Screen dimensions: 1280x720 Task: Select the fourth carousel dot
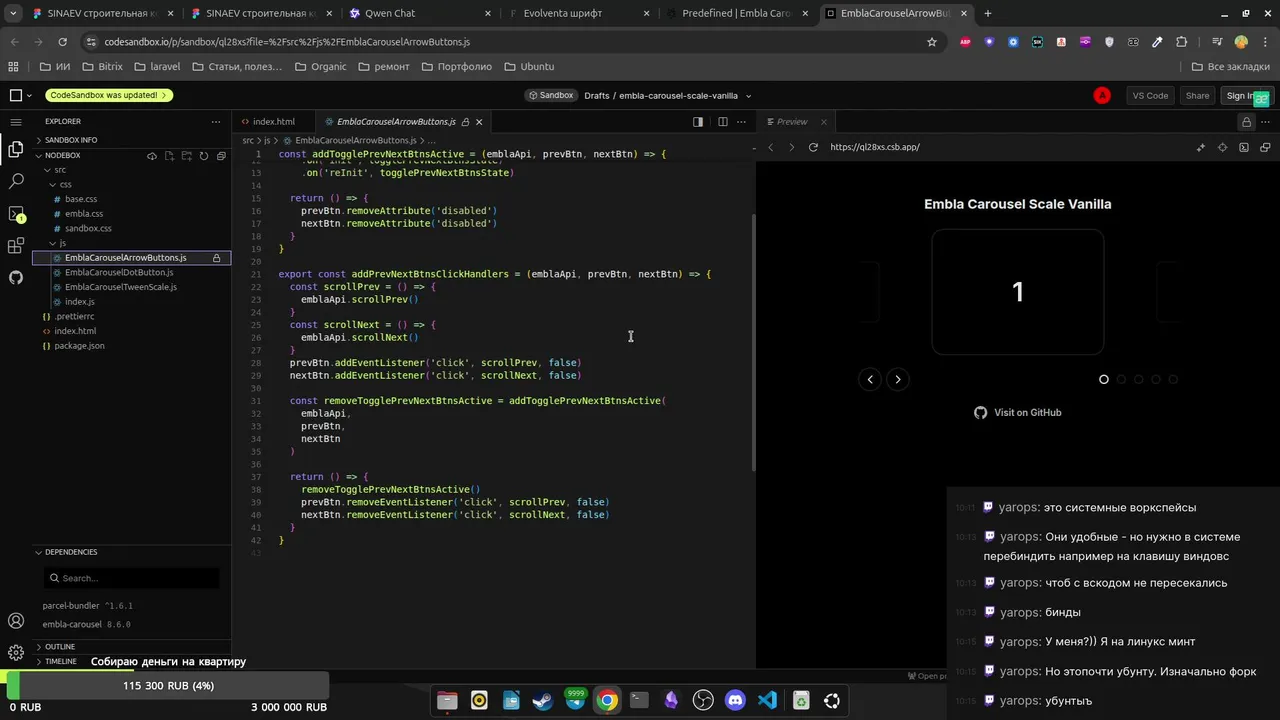(1156, 379)
